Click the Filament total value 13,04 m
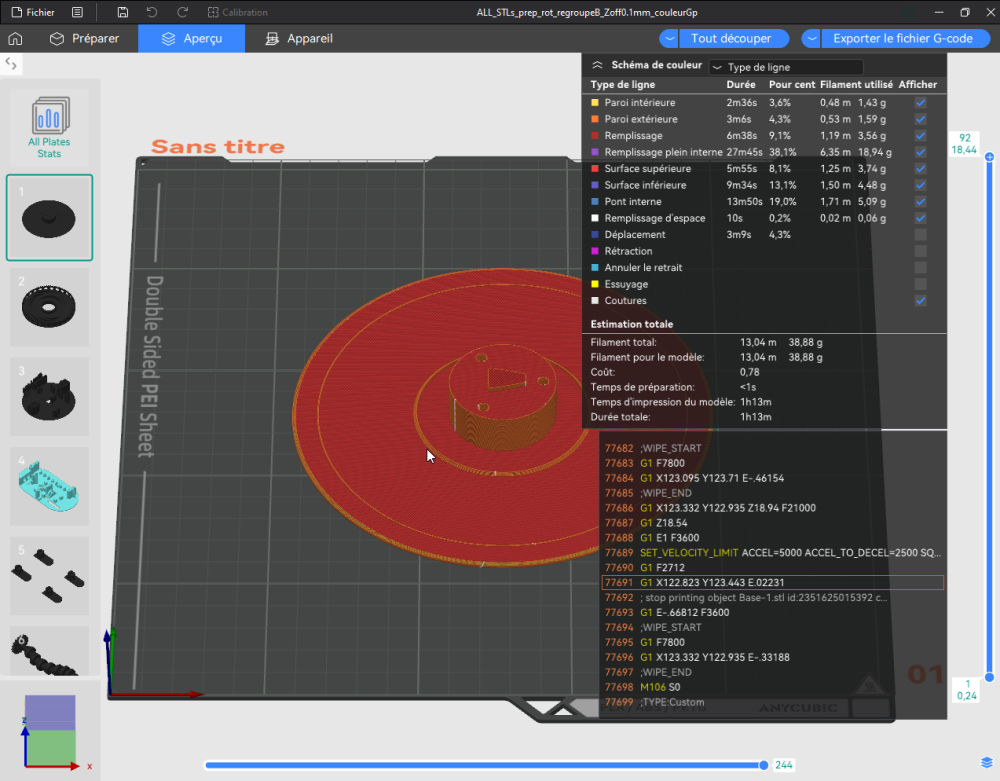Image resolution: width=1000 pixels, height=781 pixels. pos(758,342)
